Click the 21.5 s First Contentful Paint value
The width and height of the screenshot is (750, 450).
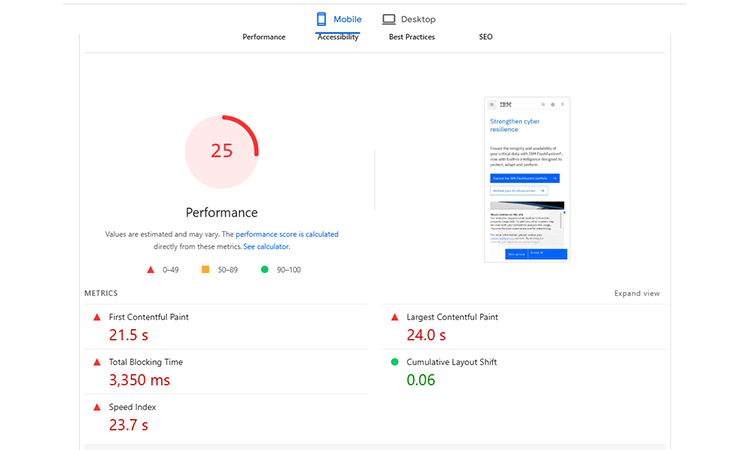[x=128, y=335]
